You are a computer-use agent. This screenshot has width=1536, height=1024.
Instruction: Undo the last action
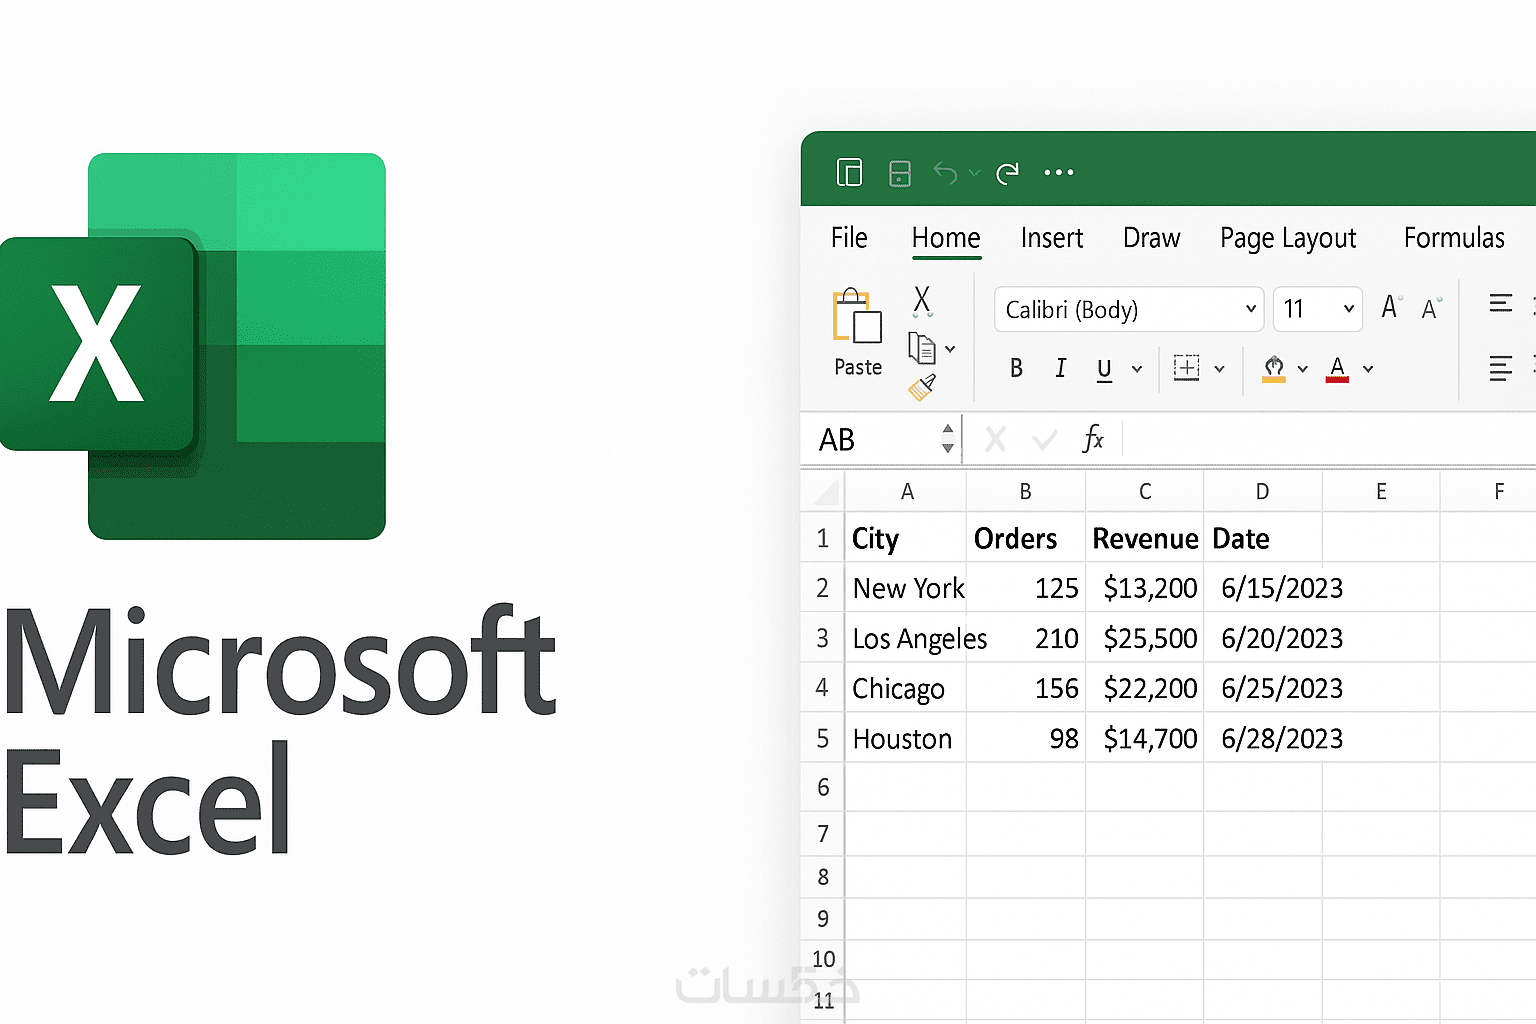pos(945,173)
